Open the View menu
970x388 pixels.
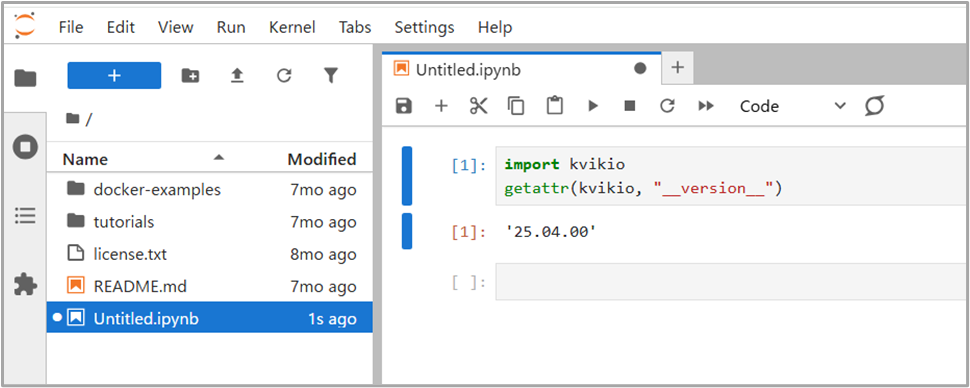click(176, 27)
